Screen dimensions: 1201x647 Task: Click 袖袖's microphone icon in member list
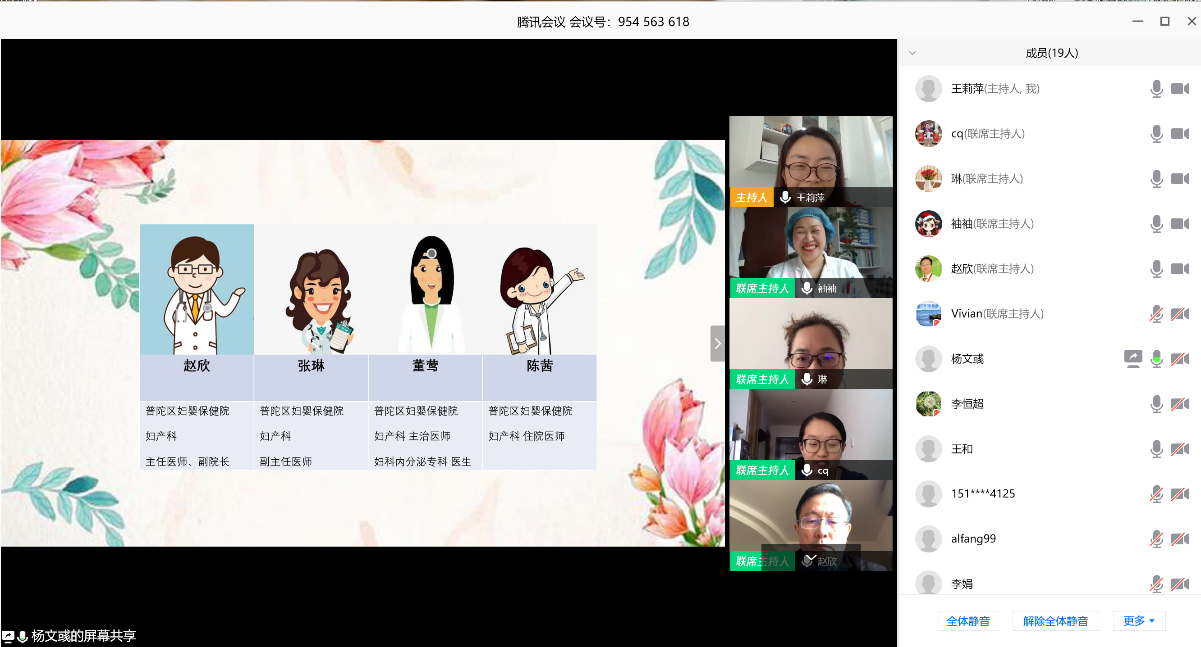coord(1156,224)
